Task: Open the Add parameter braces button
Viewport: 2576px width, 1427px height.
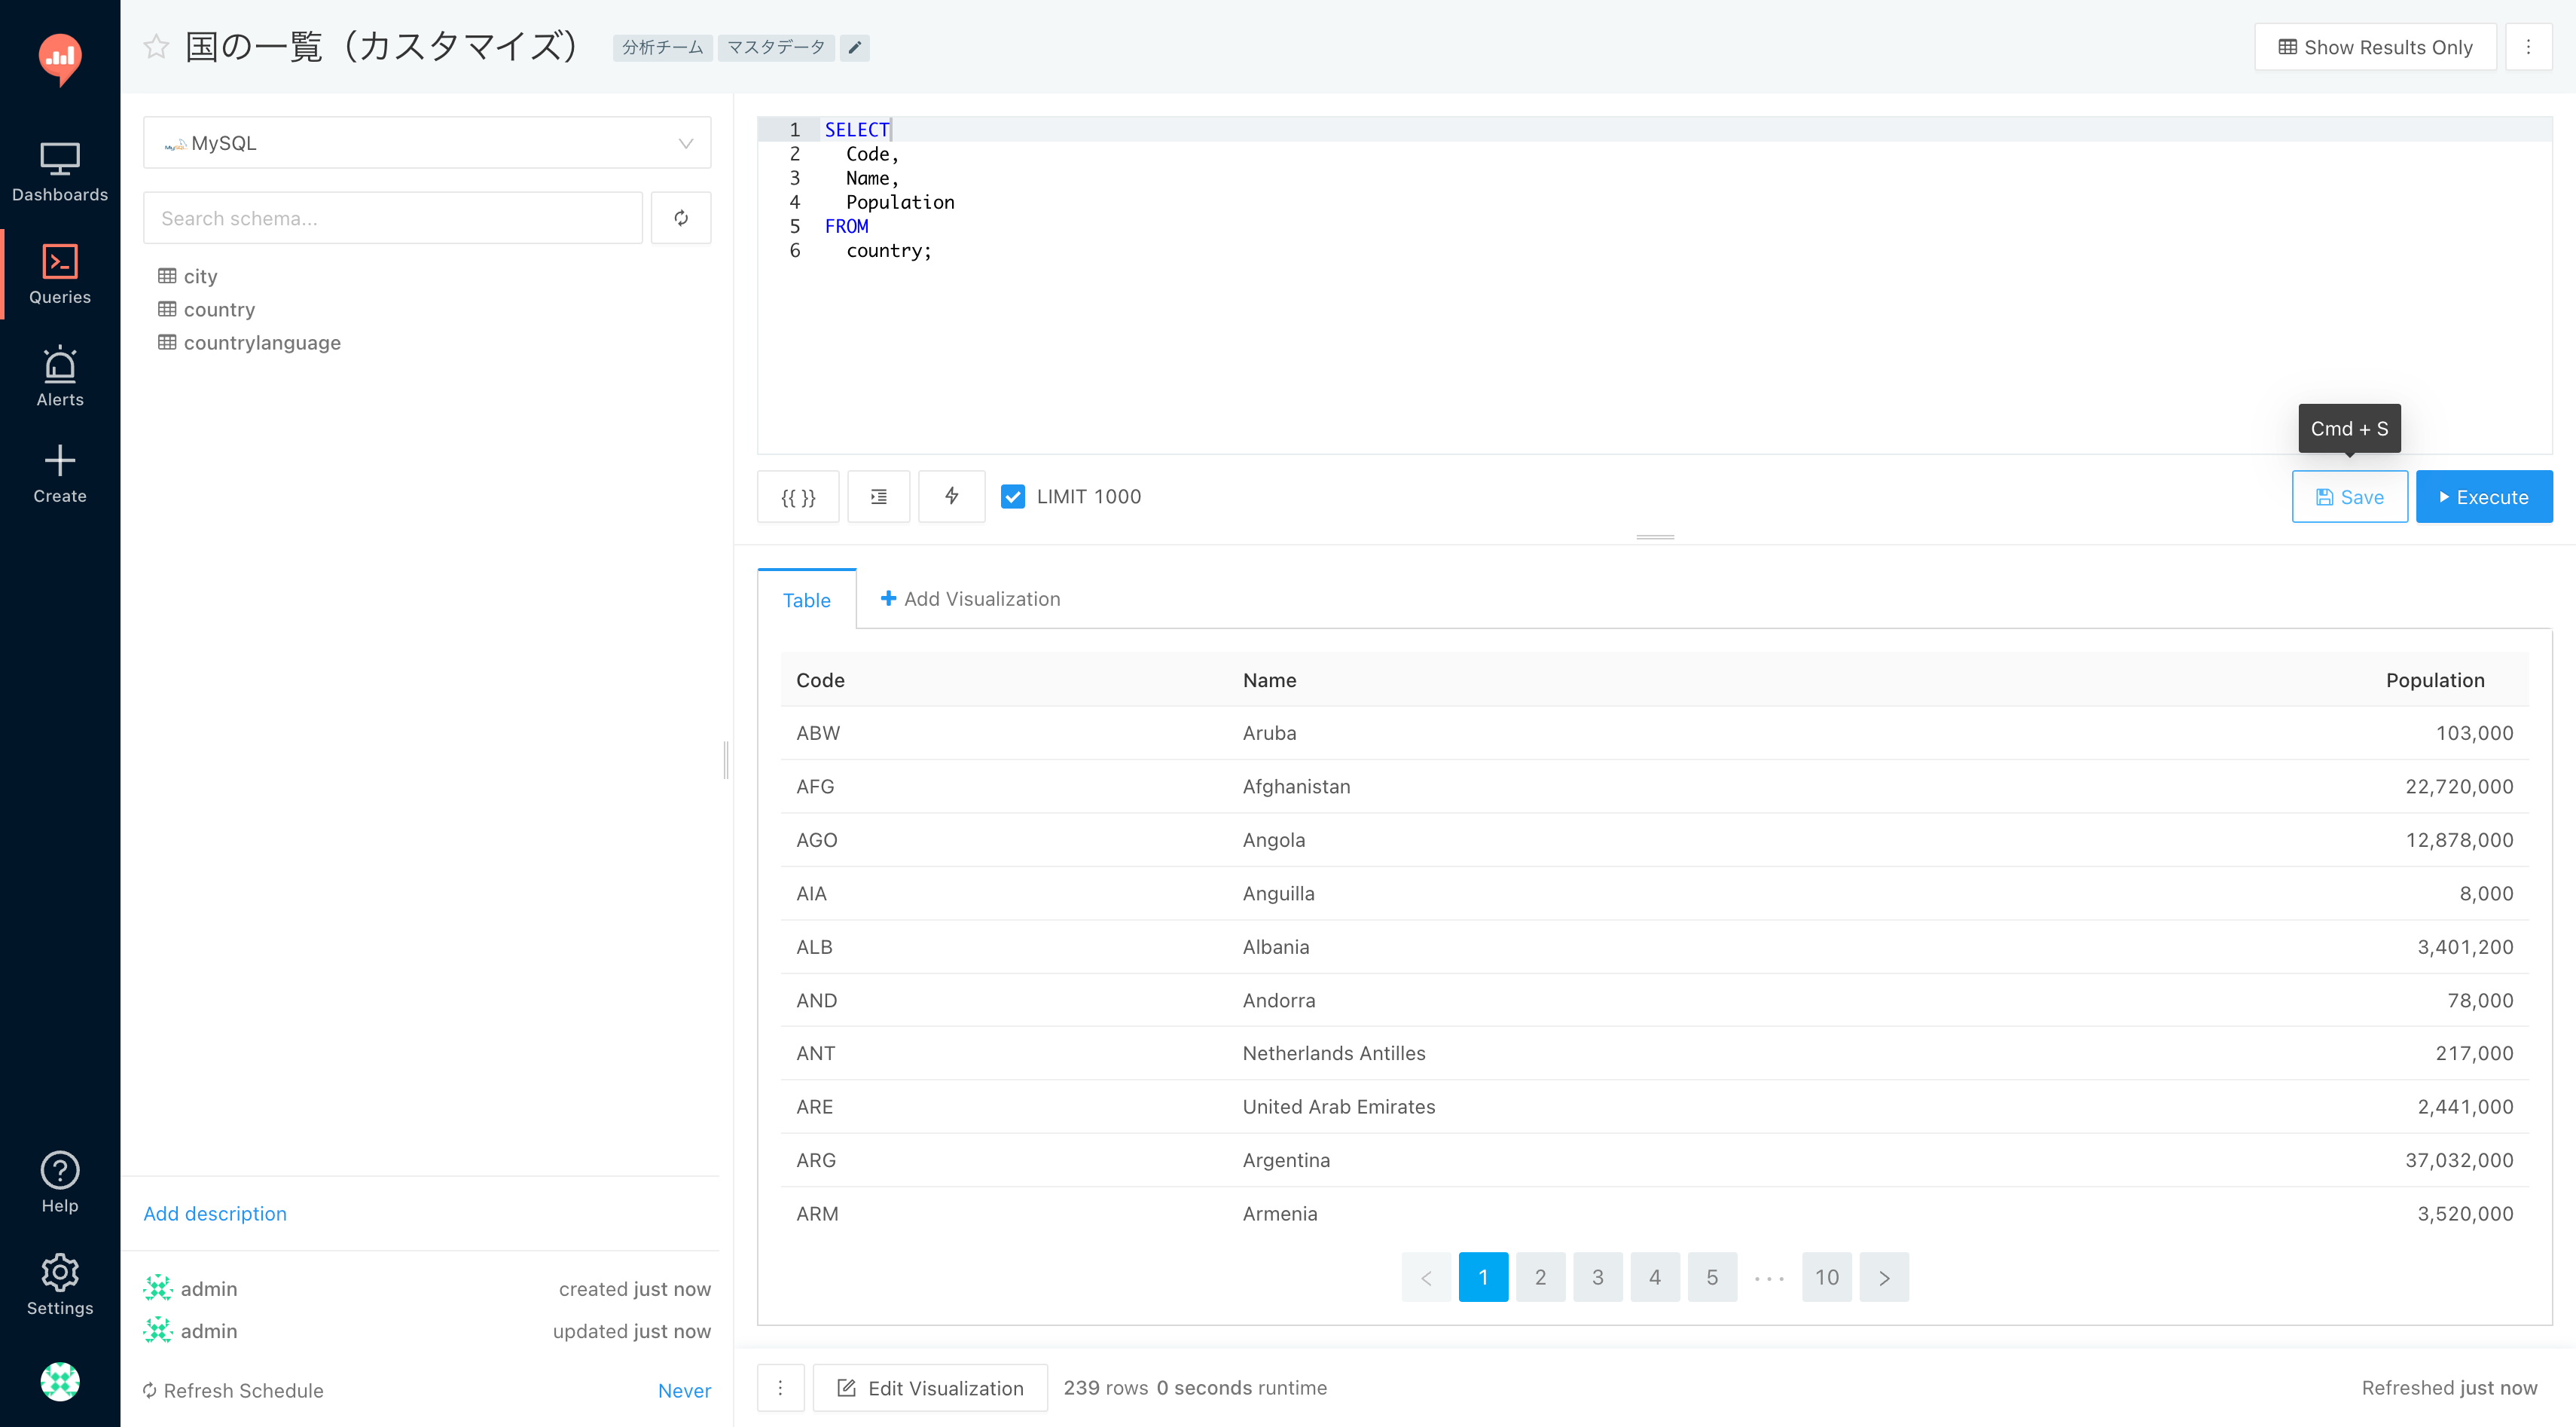Action: pos(797,497)
